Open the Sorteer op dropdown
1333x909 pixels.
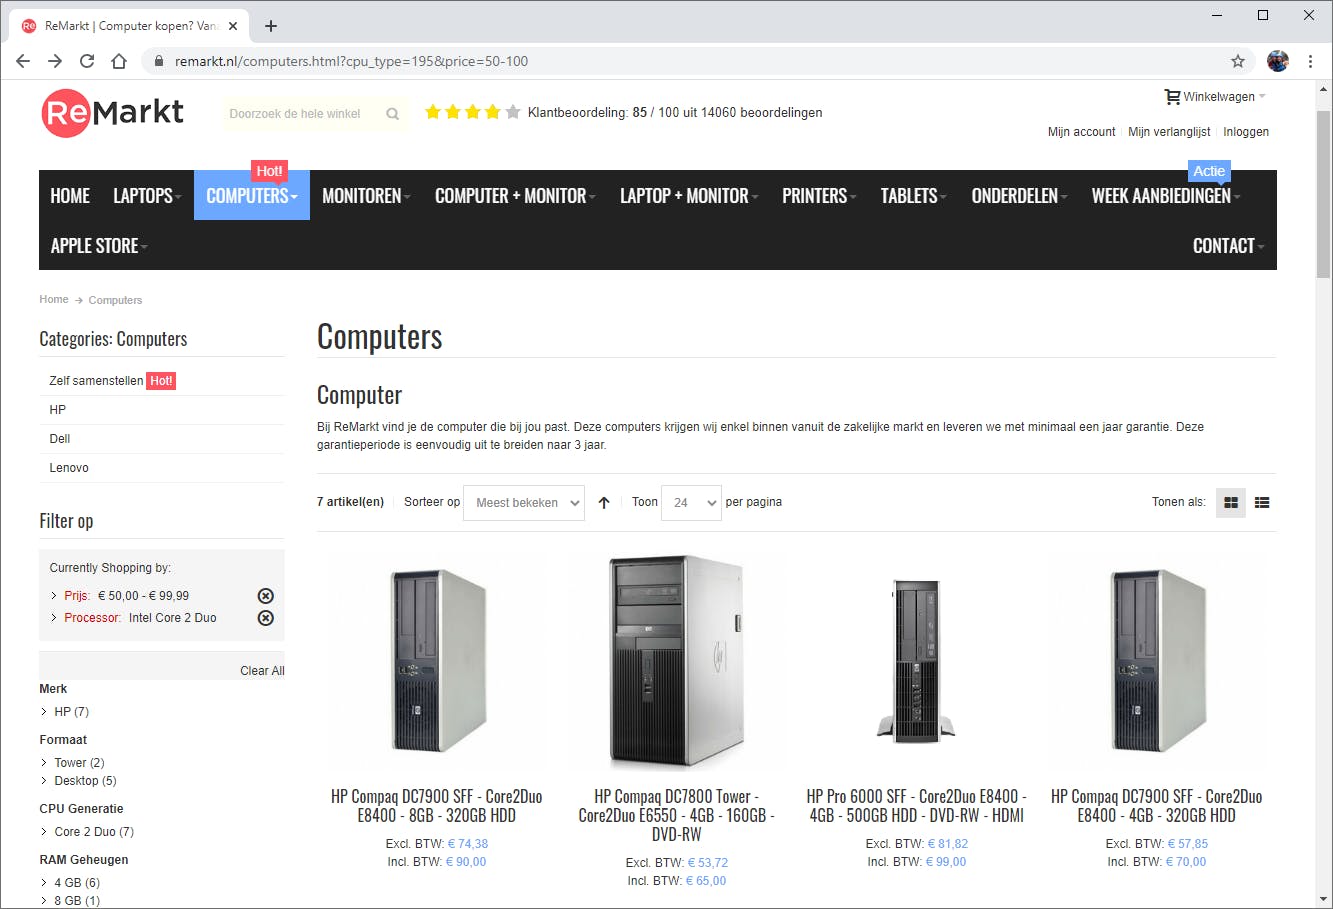click(x=525, y=503)
